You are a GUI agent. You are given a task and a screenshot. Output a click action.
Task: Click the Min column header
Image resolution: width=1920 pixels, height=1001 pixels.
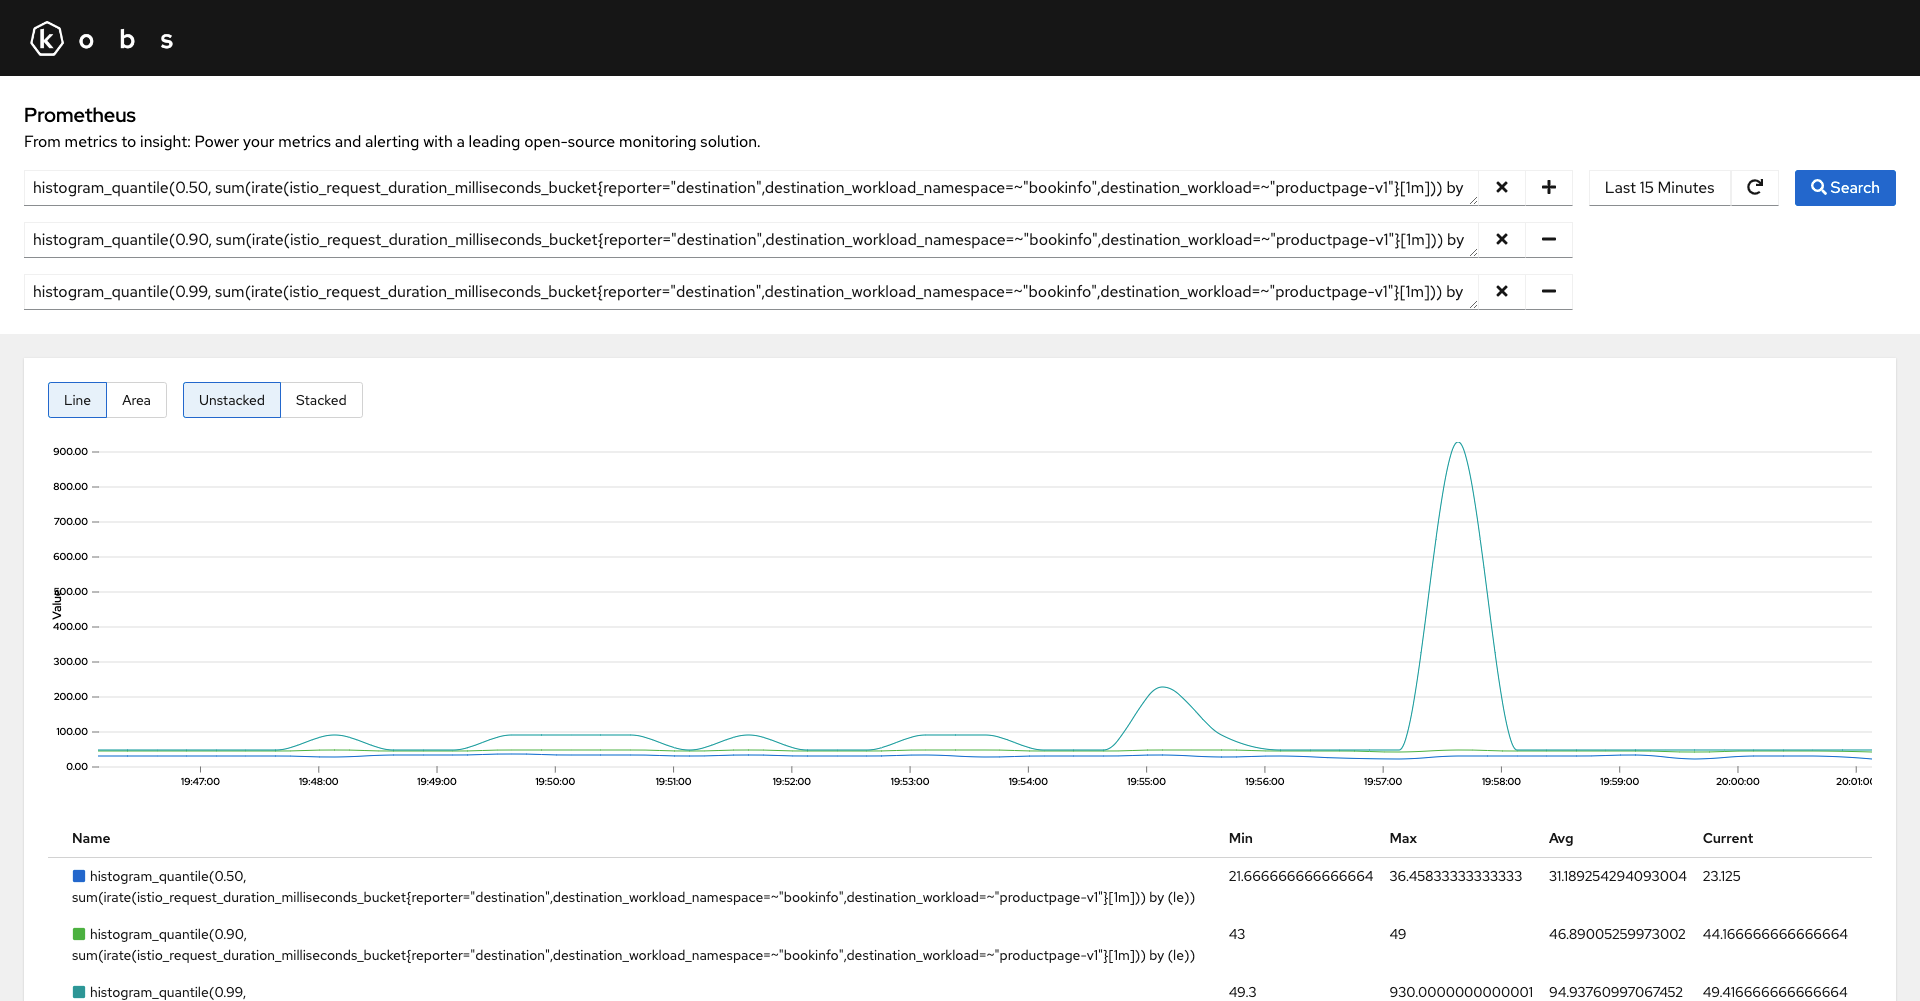[1240, 838]
